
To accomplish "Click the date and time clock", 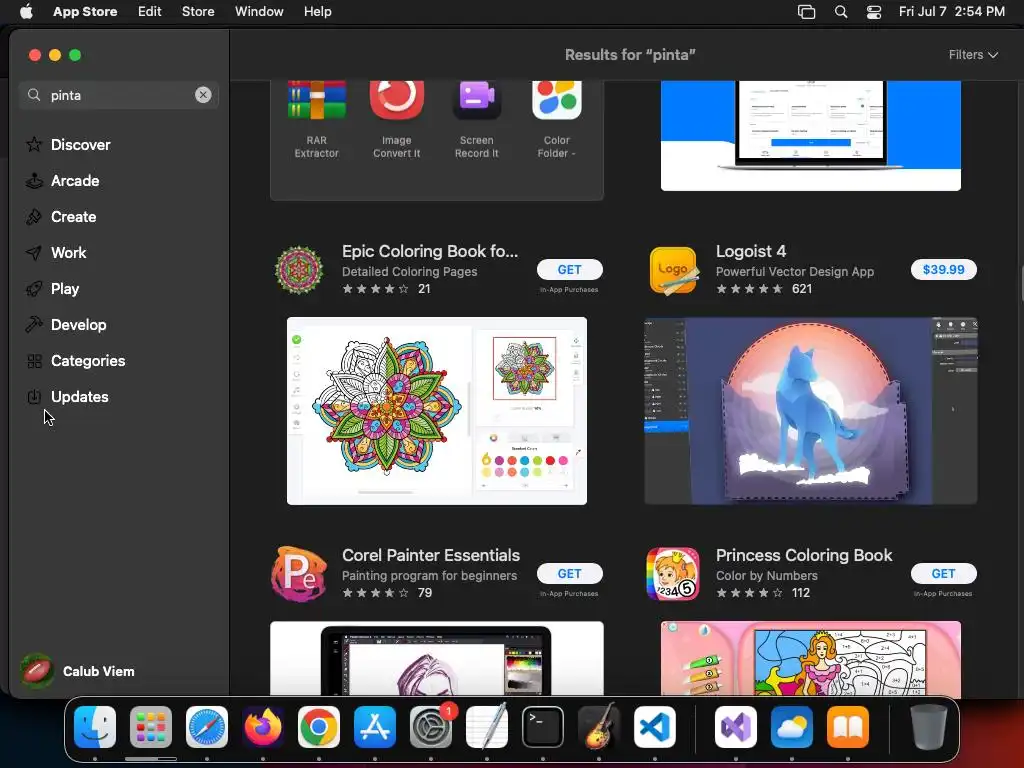I will 952,12.
